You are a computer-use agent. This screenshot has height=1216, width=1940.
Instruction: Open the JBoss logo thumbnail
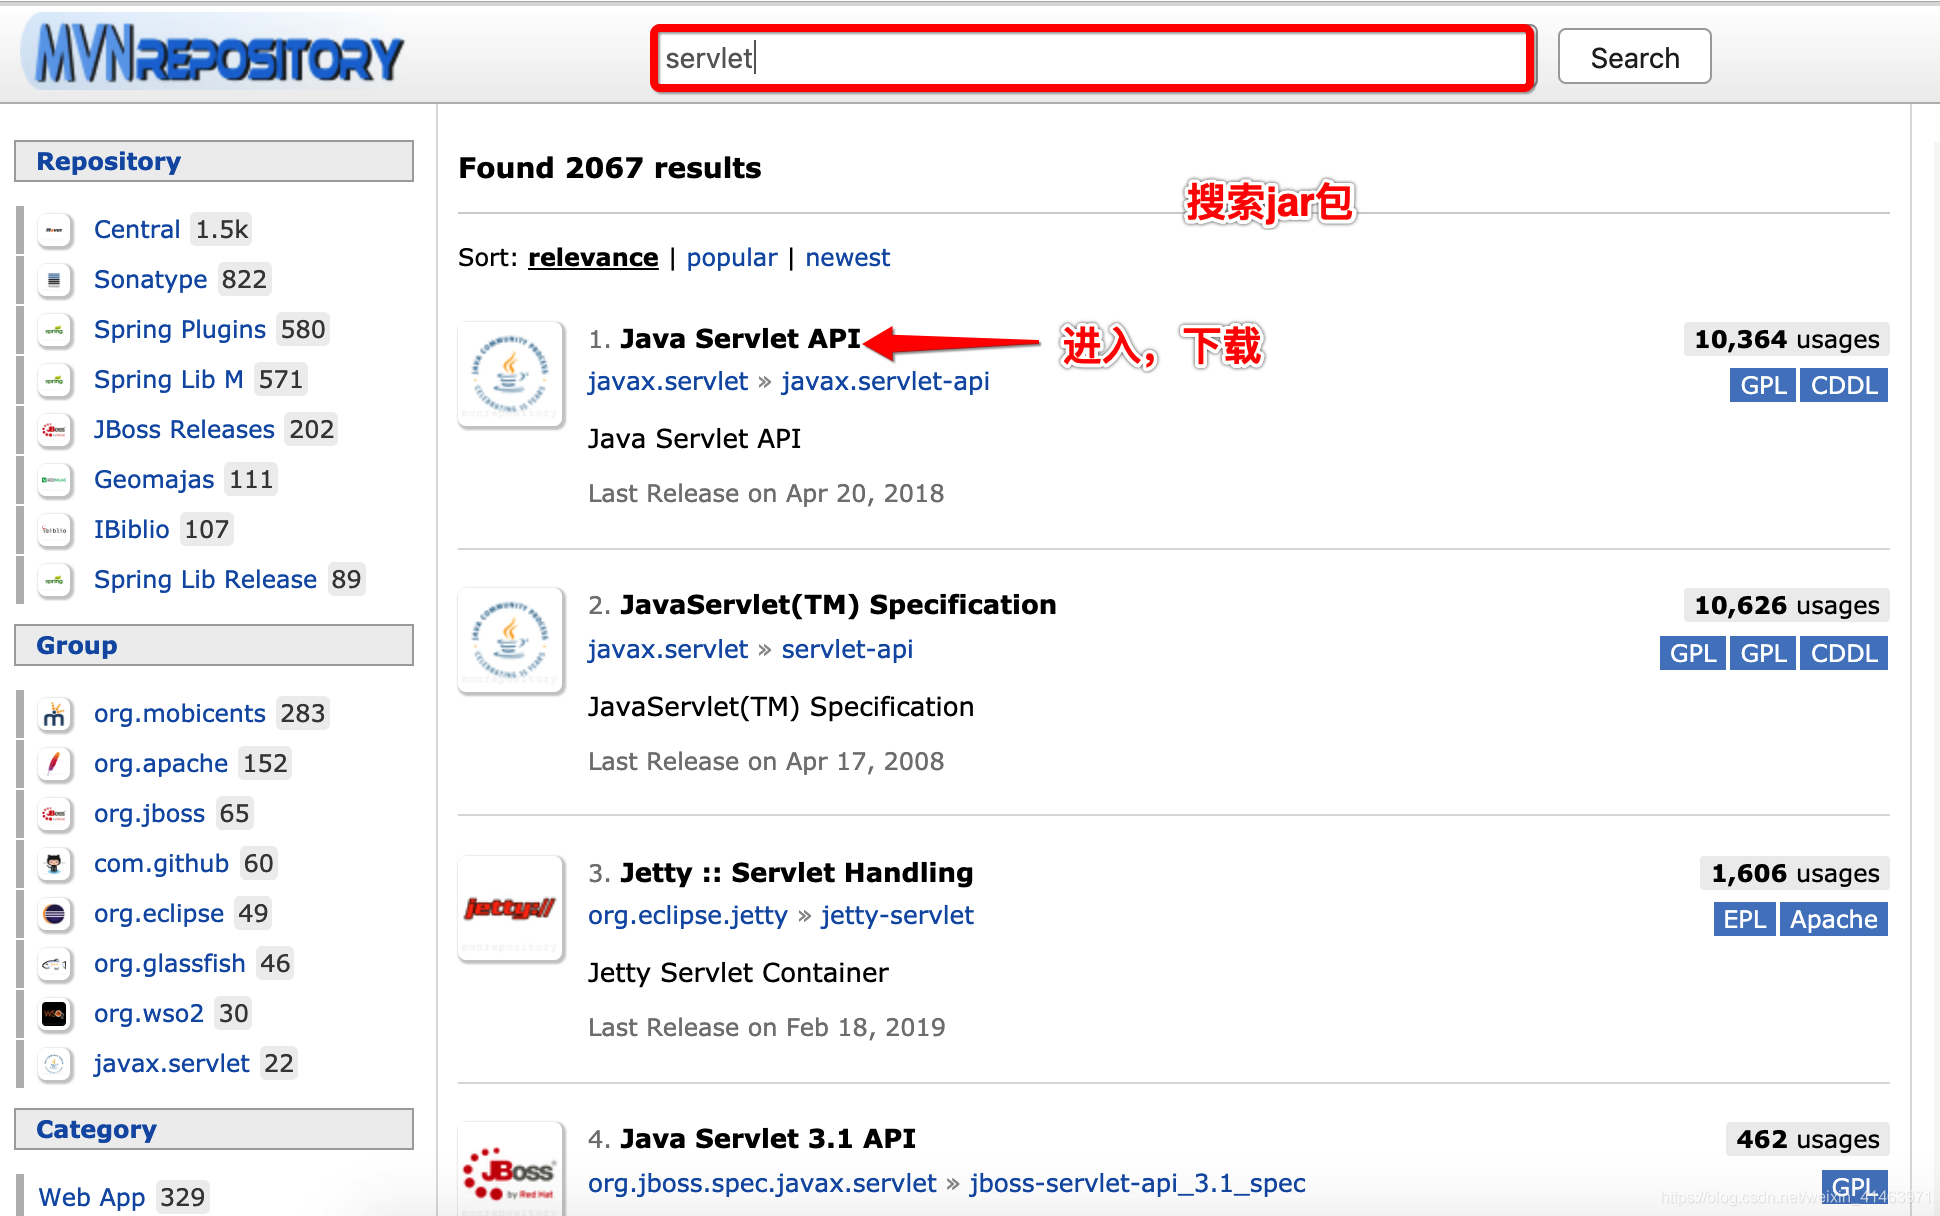511,1168
